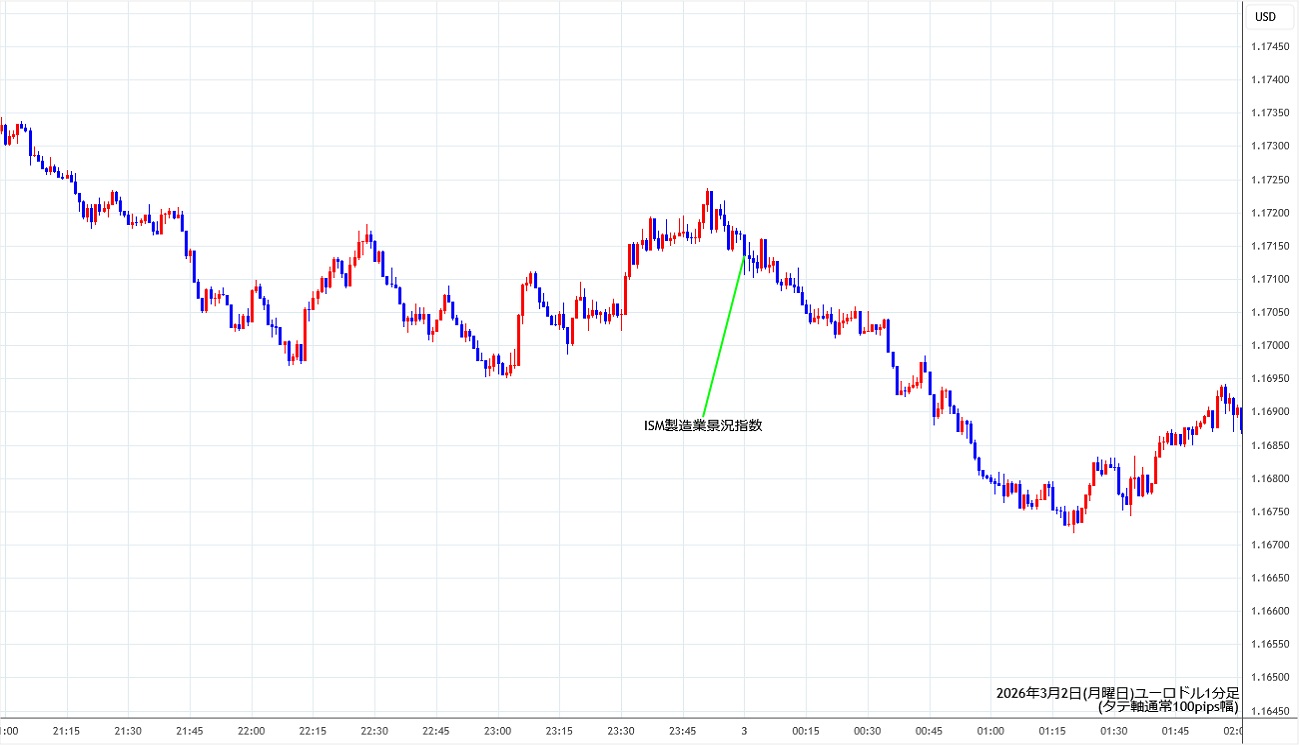
Task: Click the USD currency label on price axis
Action: 1265,16
